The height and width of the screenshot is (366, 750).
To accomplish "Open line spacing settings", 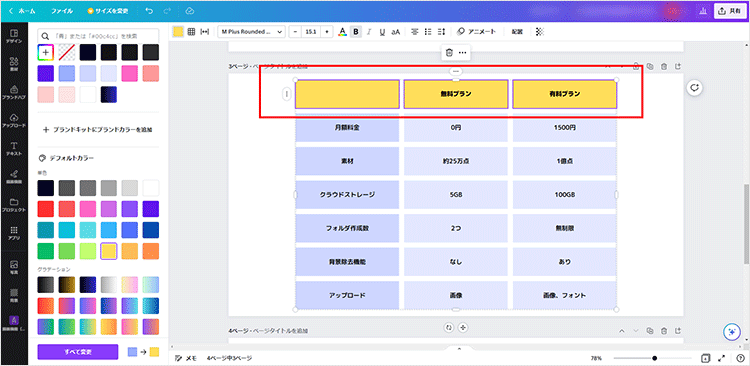I will 441,32.
